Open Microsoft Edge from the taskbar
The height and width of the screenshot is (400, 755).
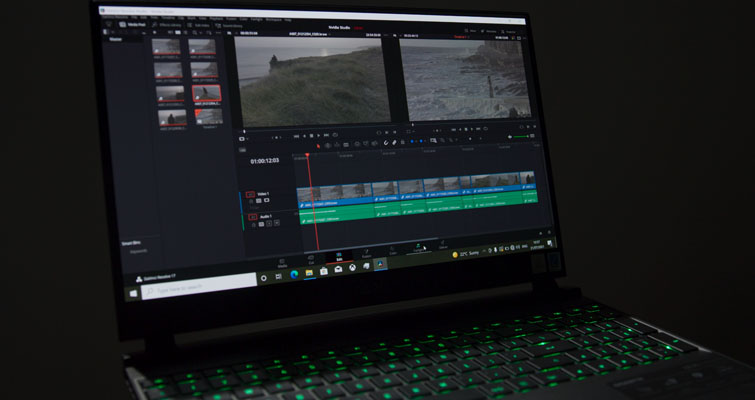294,273
